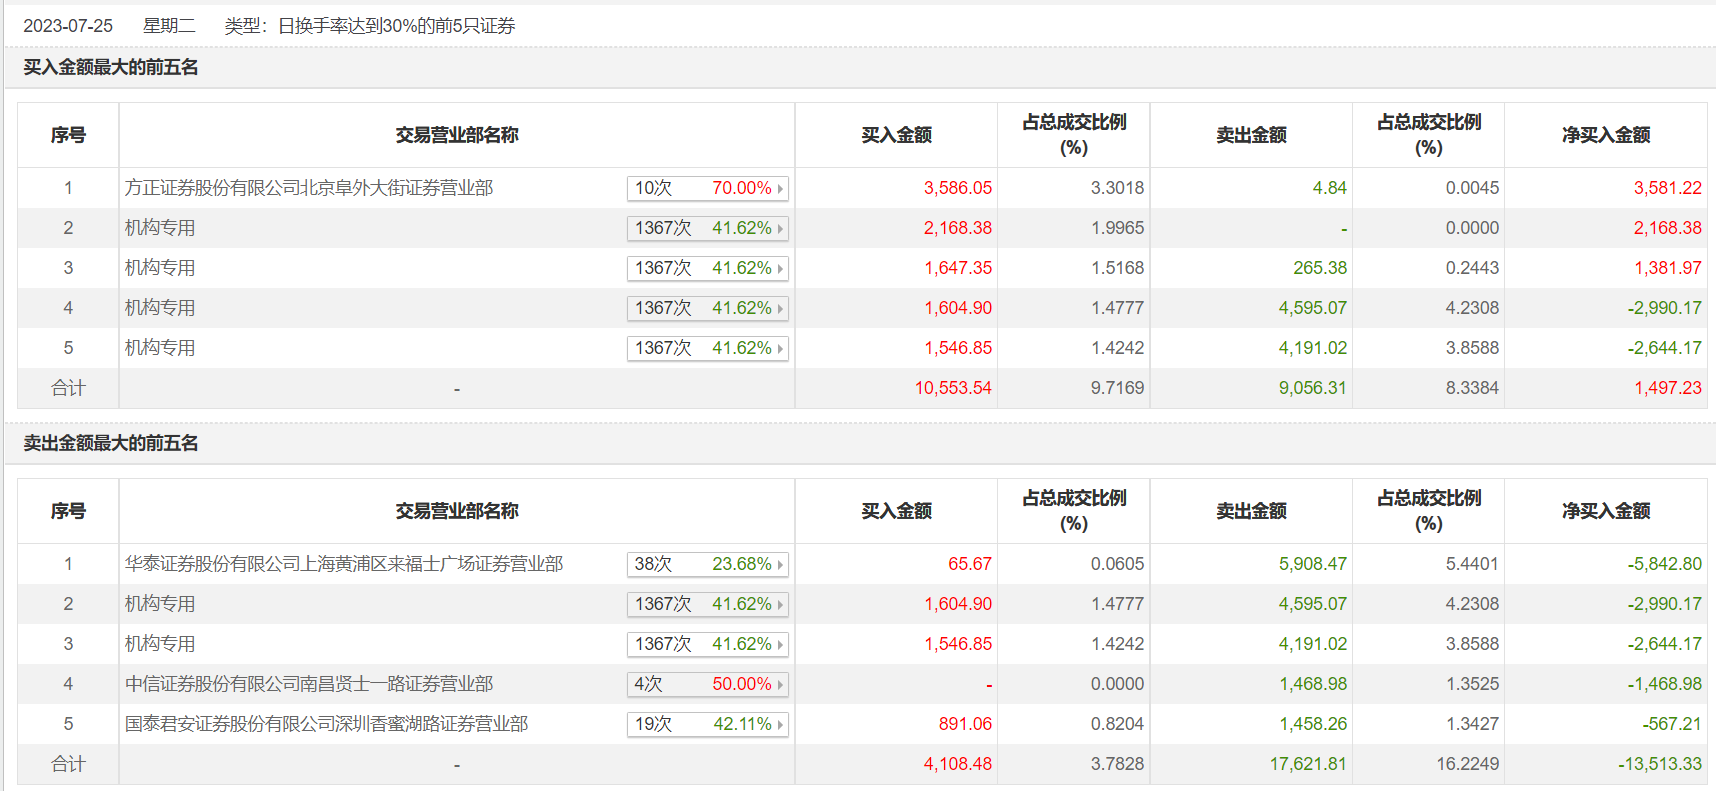Image resolution: width=1716 pixels, height=791 pixels.
Task: Click the net buy total -13,513.33
Action: [1660, 764]
